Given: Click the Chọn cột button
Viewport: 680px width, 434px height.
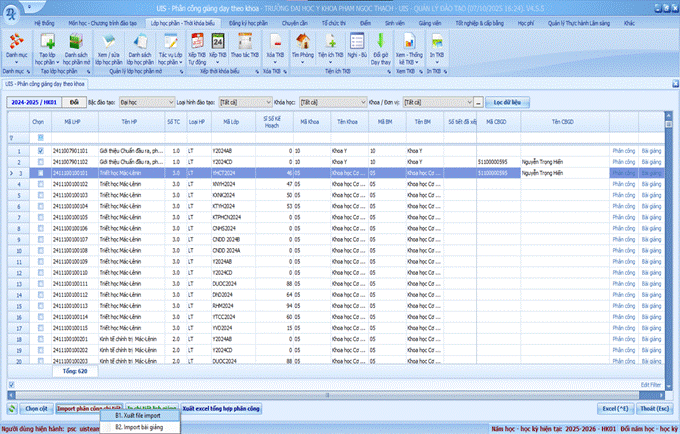Looking at the screenshot, I should tap(36, 409).
